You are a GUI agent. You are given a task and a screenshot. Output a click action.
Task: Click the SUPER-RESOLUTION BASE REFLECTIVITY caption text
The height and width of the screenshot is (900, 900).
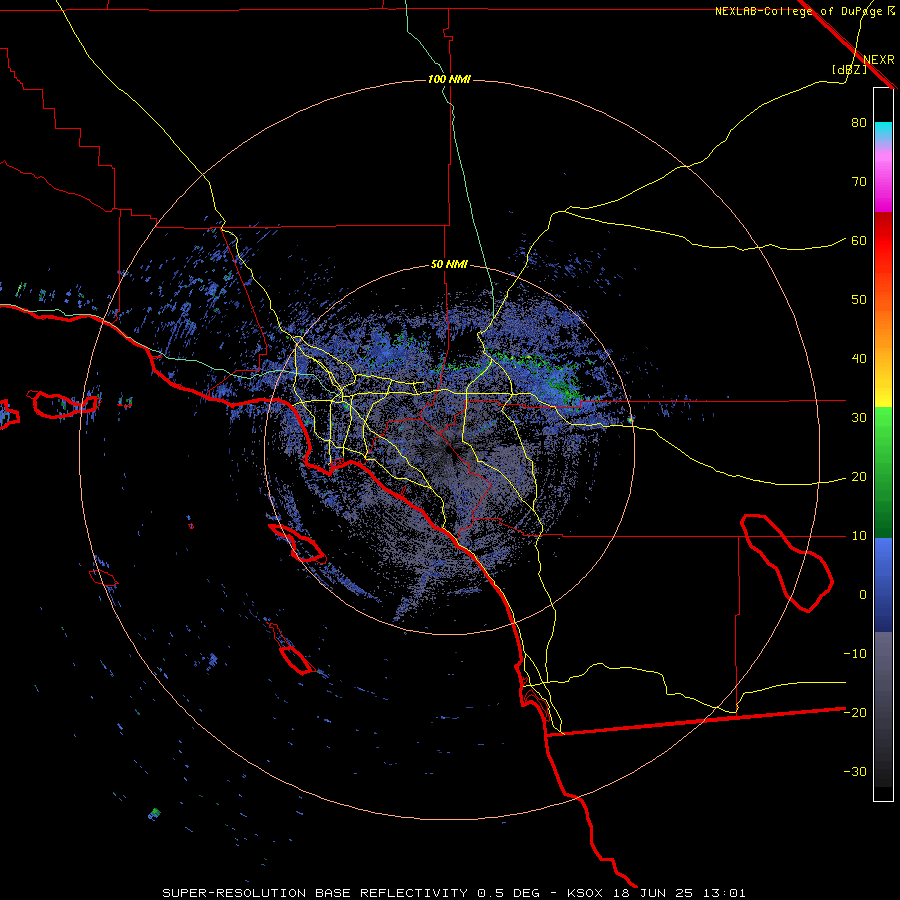(315, 893)
